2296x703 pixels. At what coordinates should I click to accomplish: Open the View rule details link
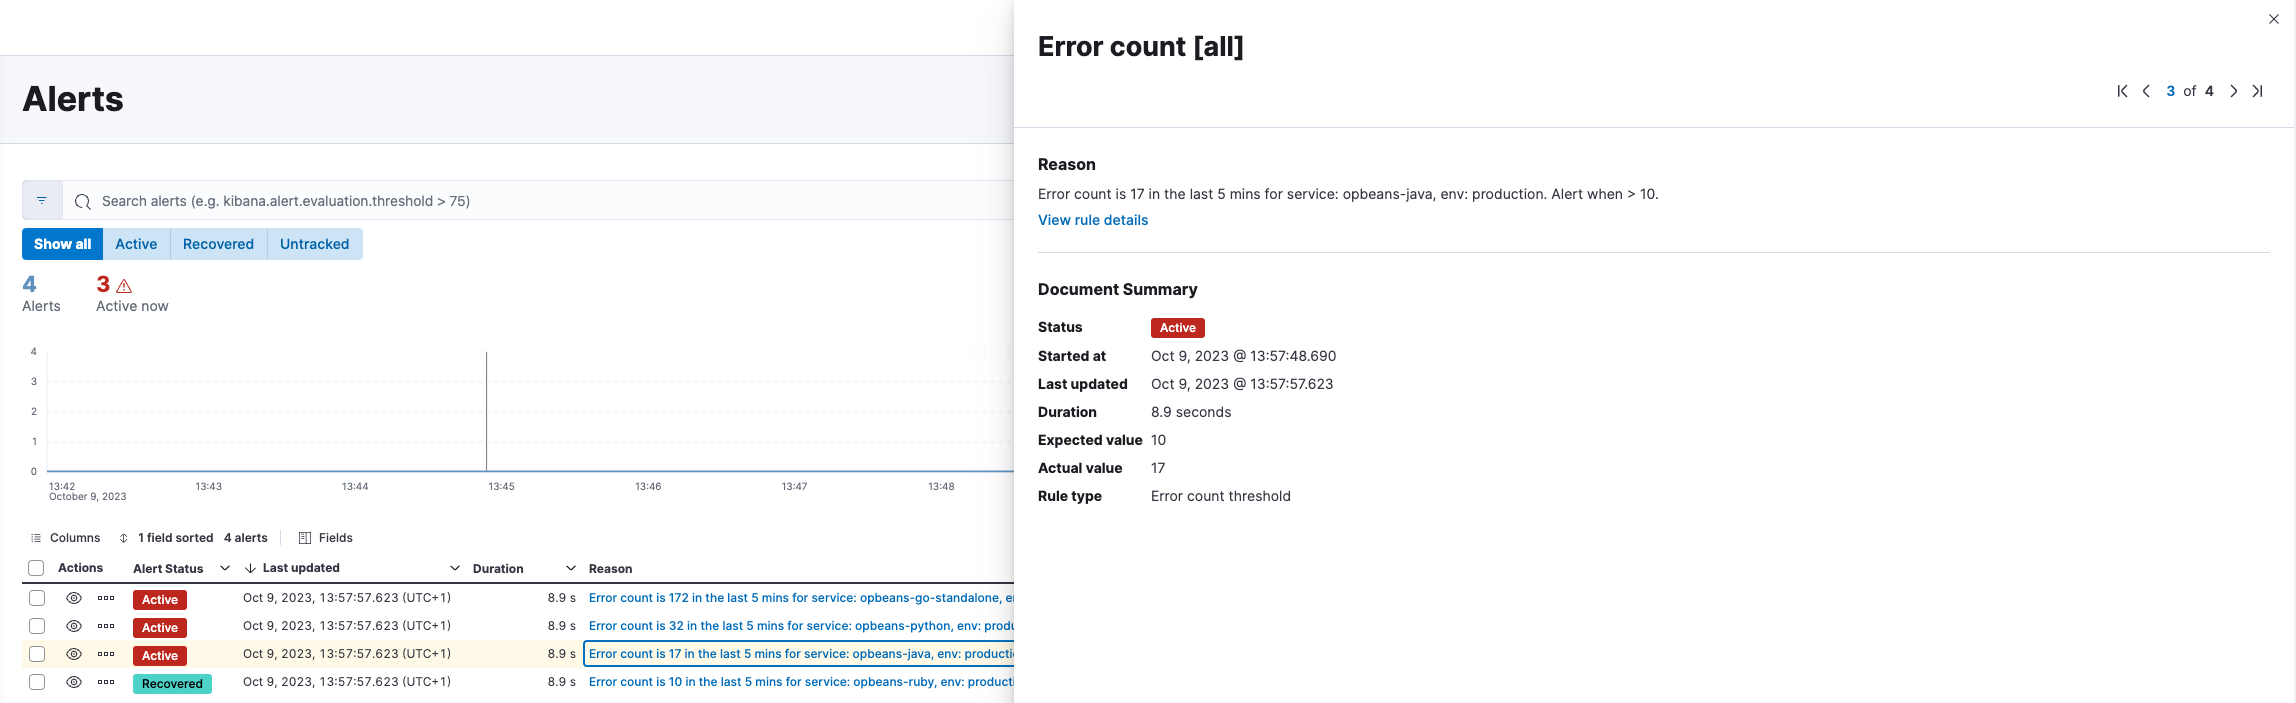1093,220
